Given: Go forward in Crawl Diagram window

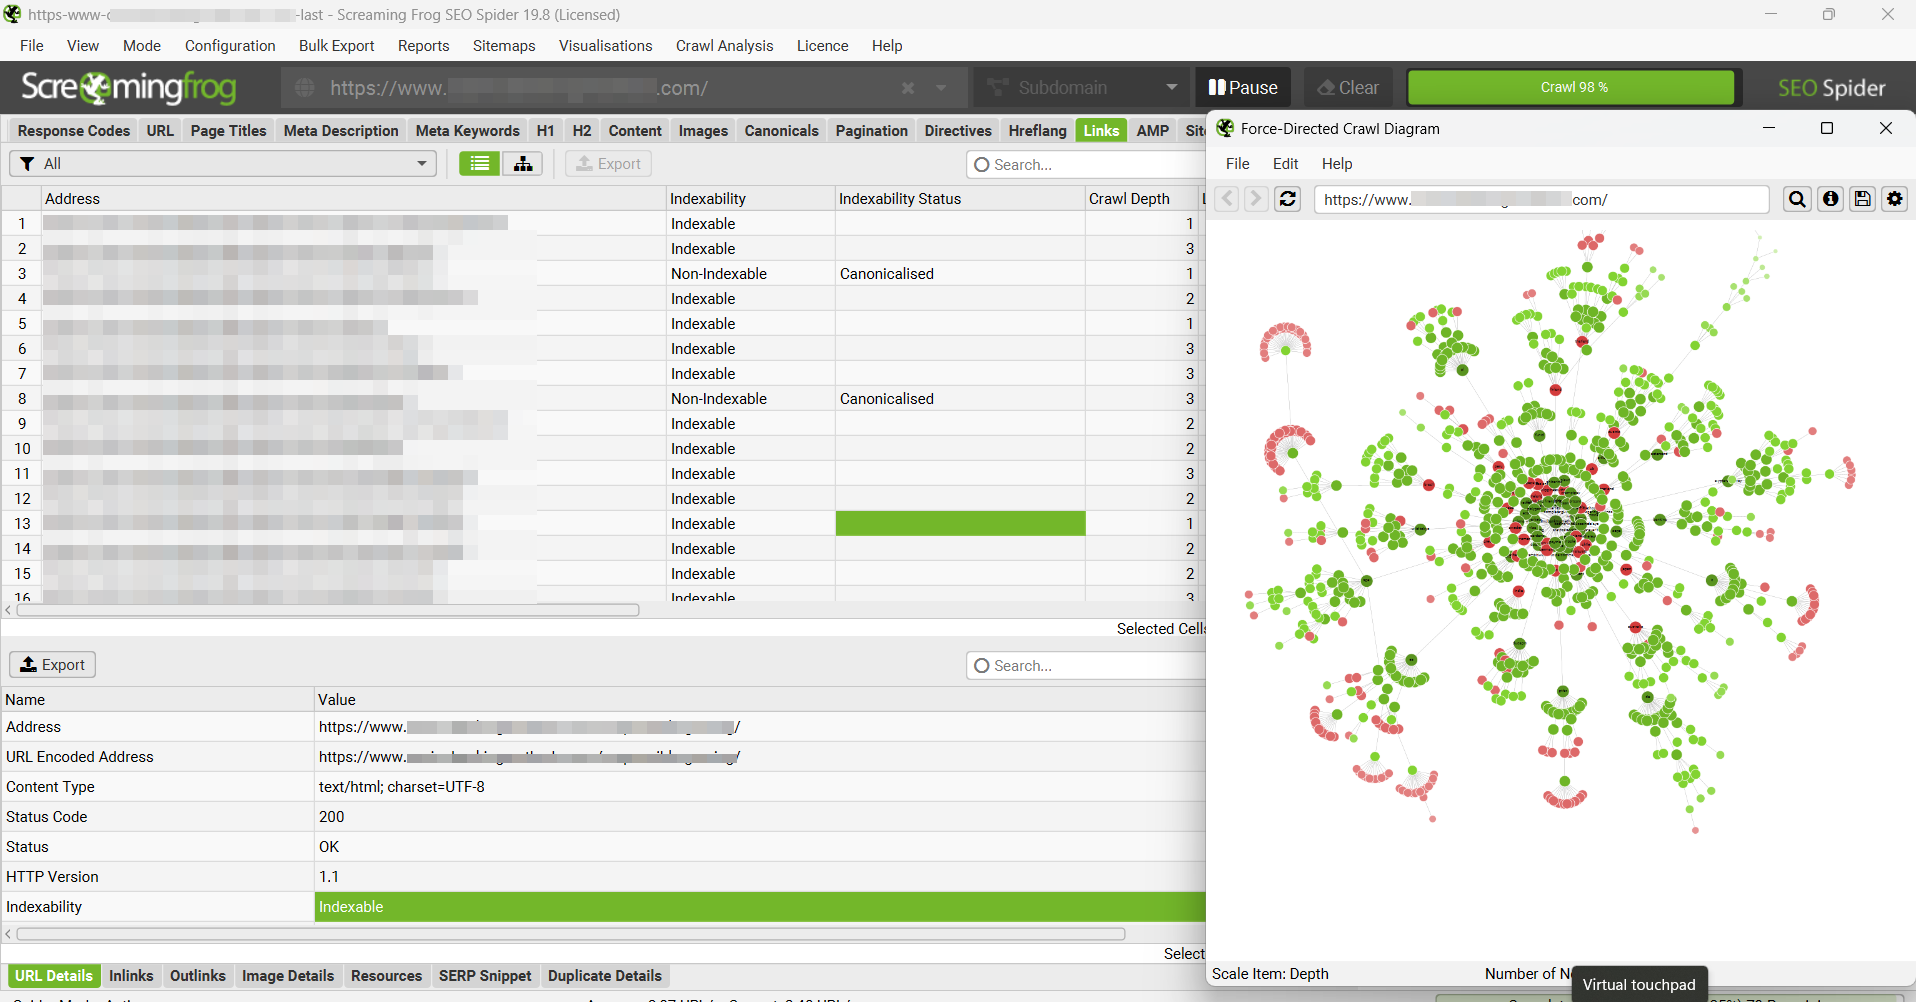Looking at the screenshot, I should click(x=1256, y=199).
